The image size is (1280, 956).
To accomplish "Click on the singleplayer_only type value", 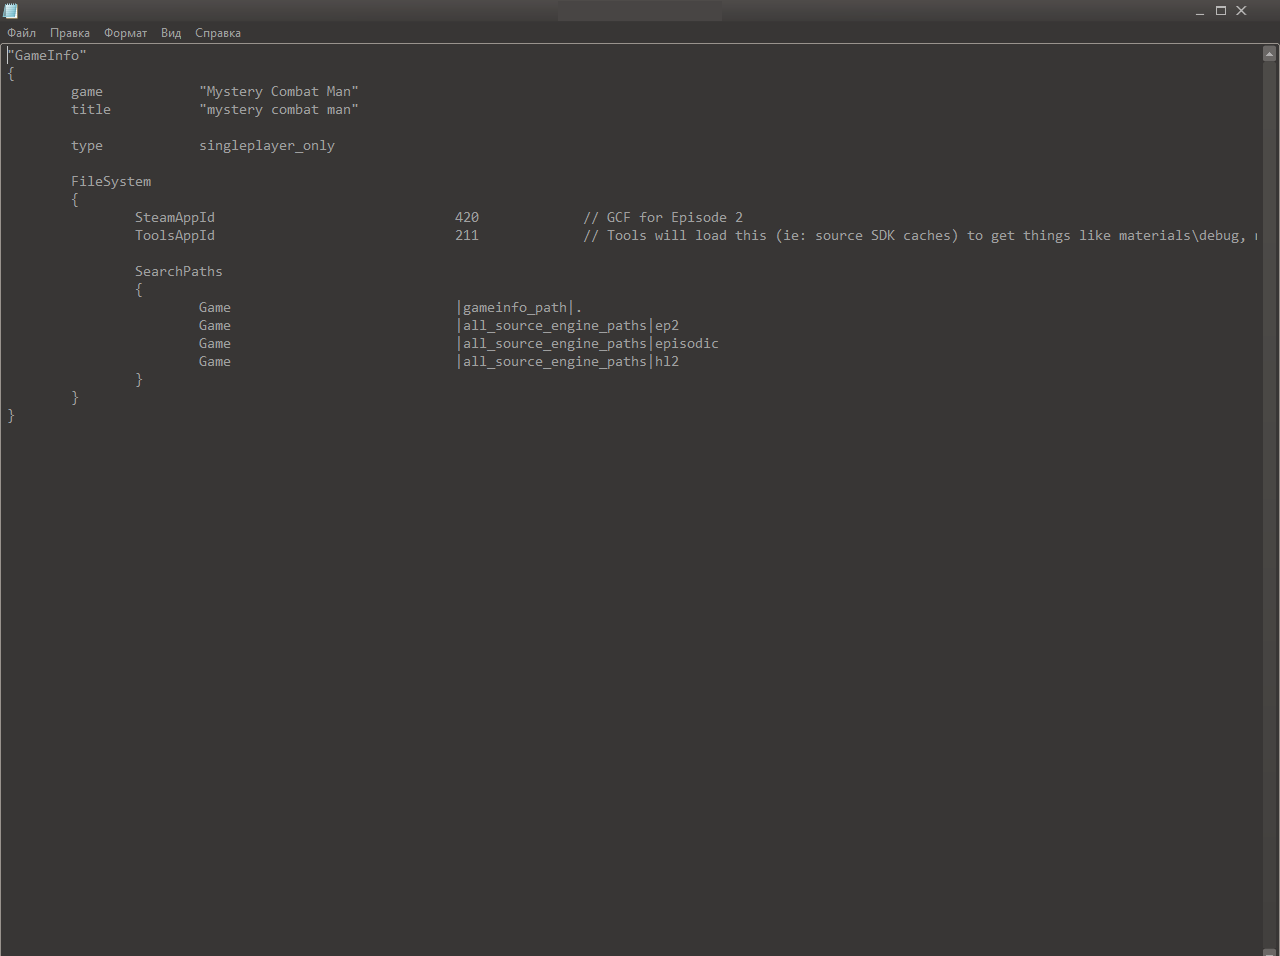I will coord(267,145).
